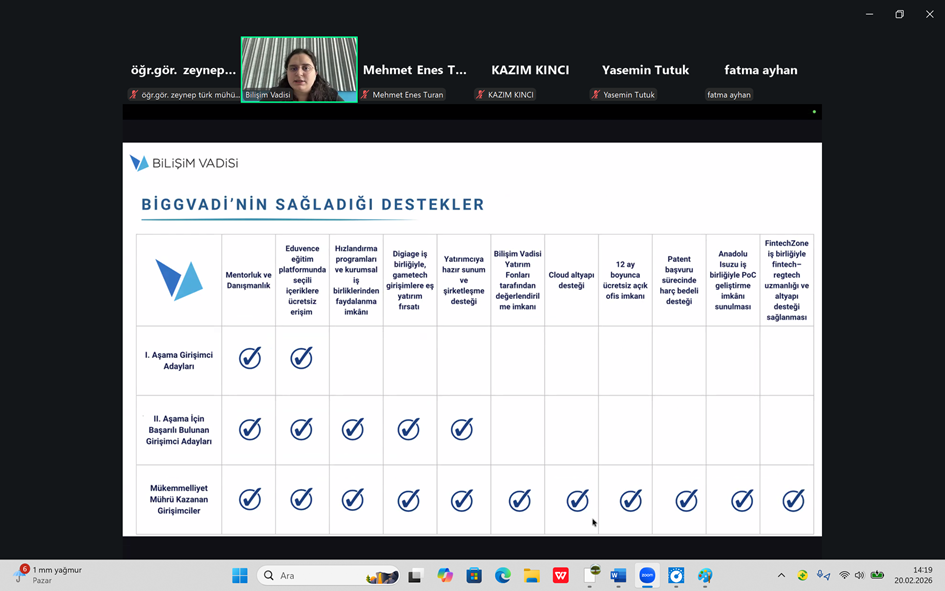Open Microsoft Store from the taskbar
The height and width of the screenshot is (591, 945).
pos(474,575)
